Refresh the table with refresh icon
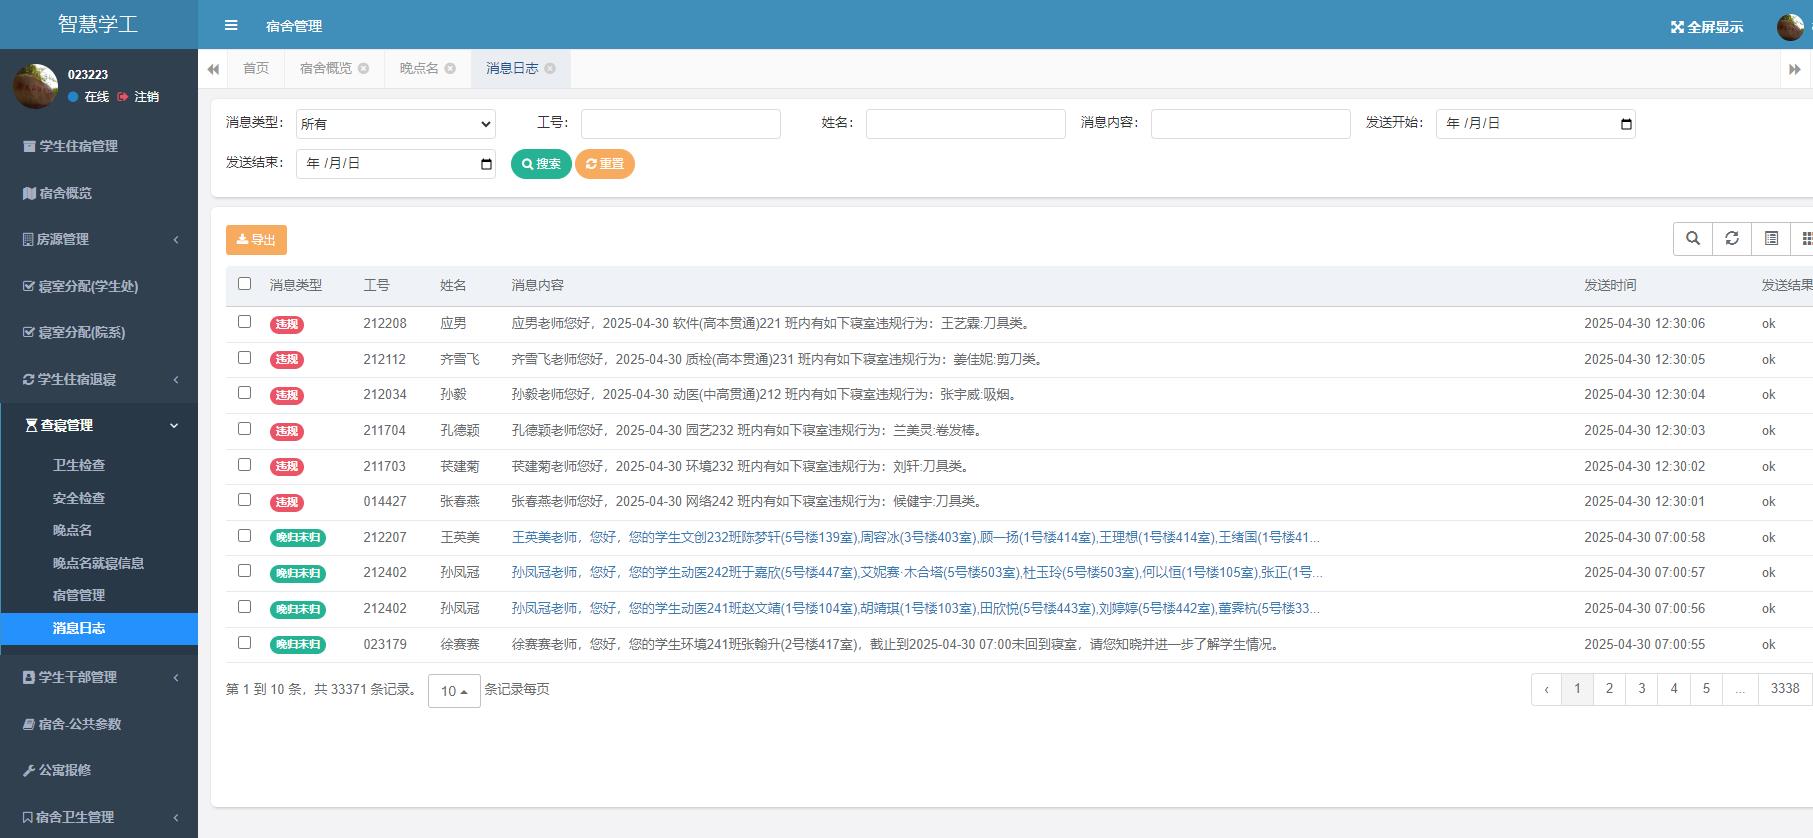The image size is (1813, 838). [x=1732, y=238]
